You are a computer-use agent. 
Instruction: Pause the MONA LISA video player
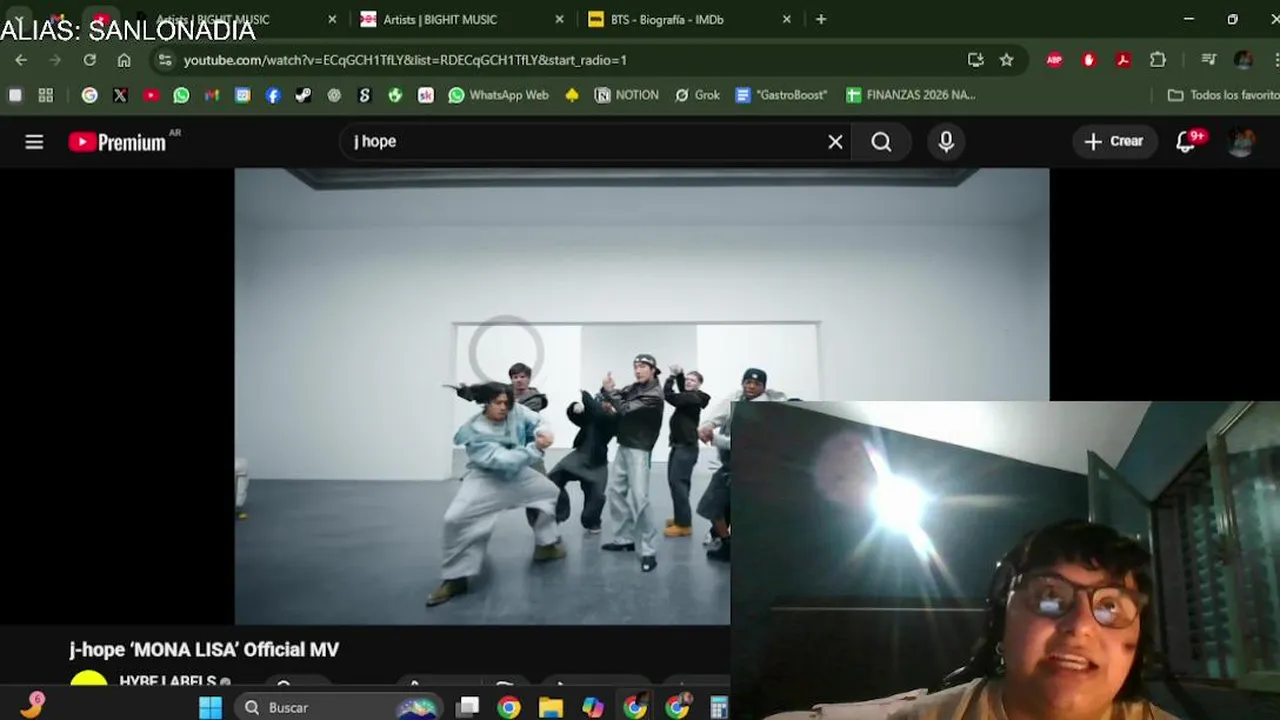tap(641, 396)
